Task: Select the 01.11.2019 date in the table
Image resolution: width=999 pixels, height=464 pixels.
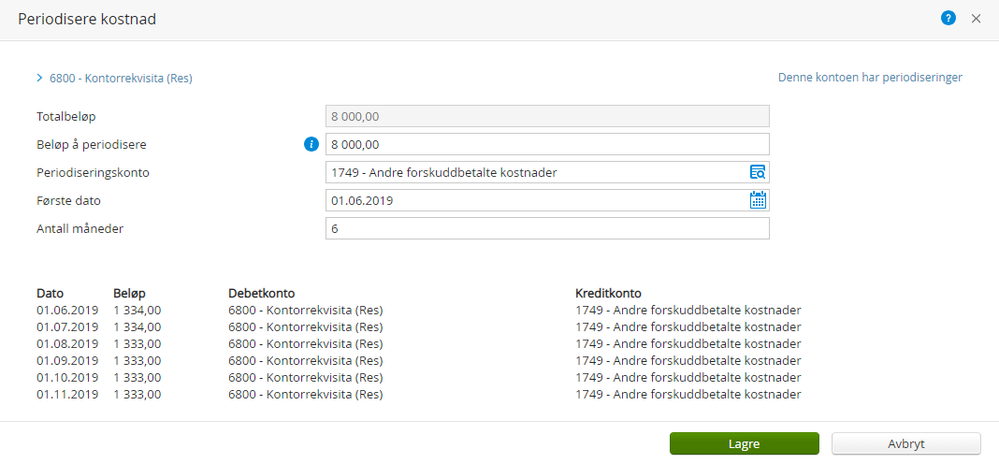Action: pos(67,395)
